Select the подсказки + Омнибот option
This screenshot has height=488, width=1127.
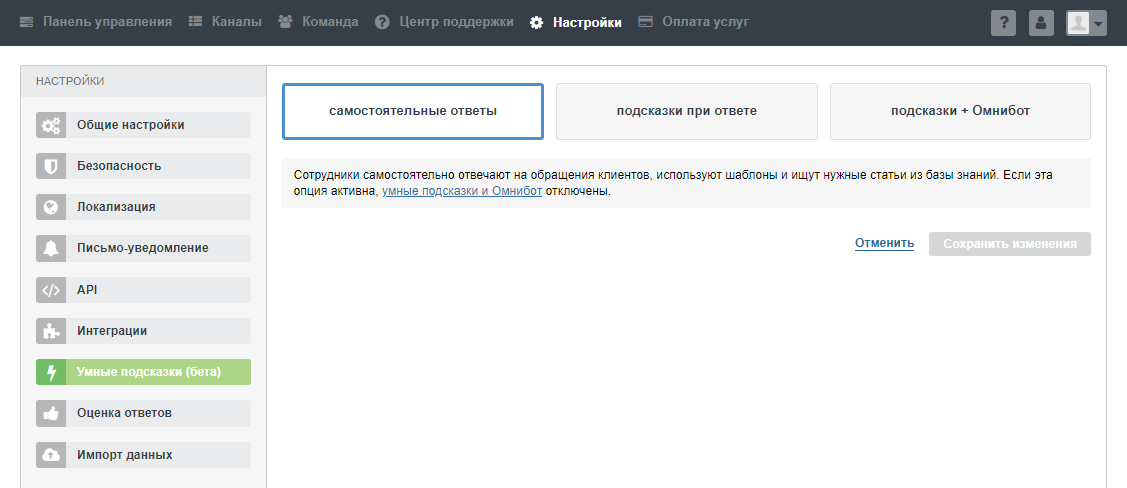coord(960,111)
